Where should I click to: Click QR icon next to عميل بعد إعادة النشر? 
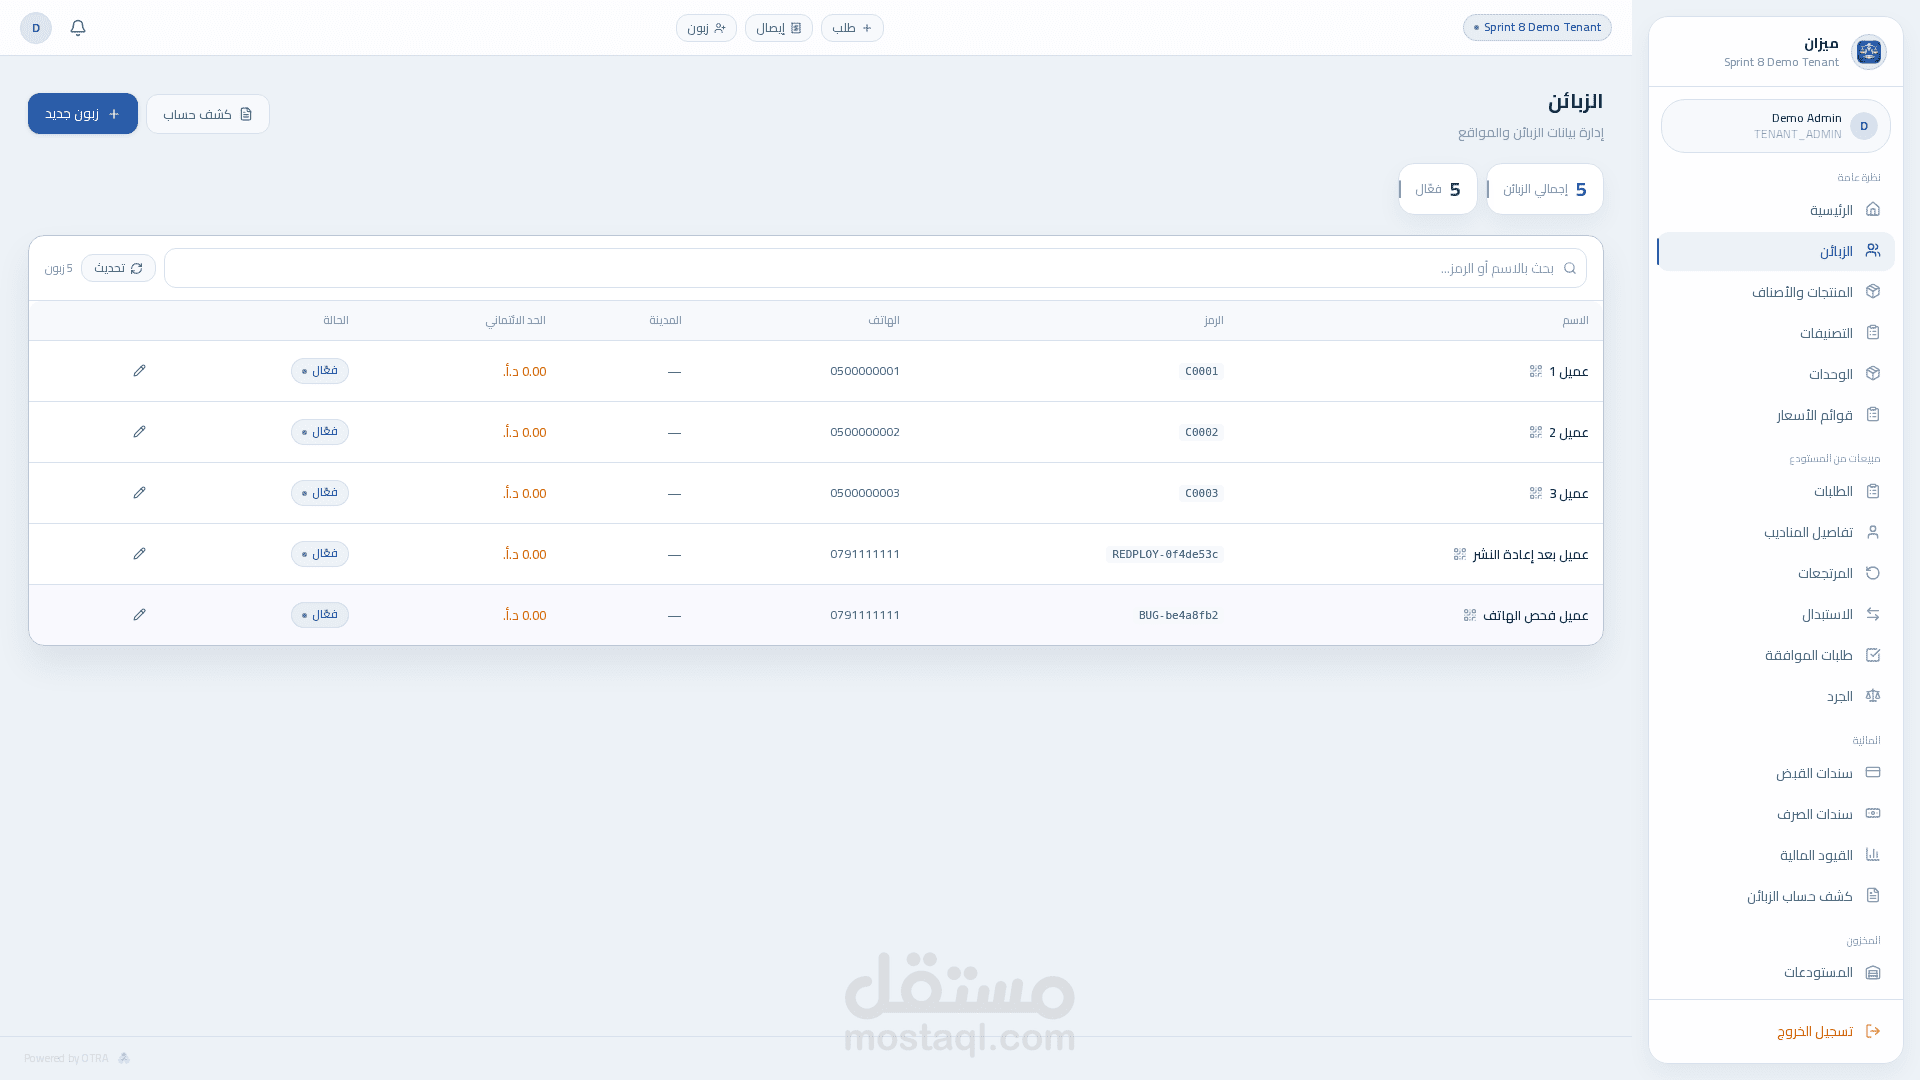pyautogui.click(x=1460, y=554)
